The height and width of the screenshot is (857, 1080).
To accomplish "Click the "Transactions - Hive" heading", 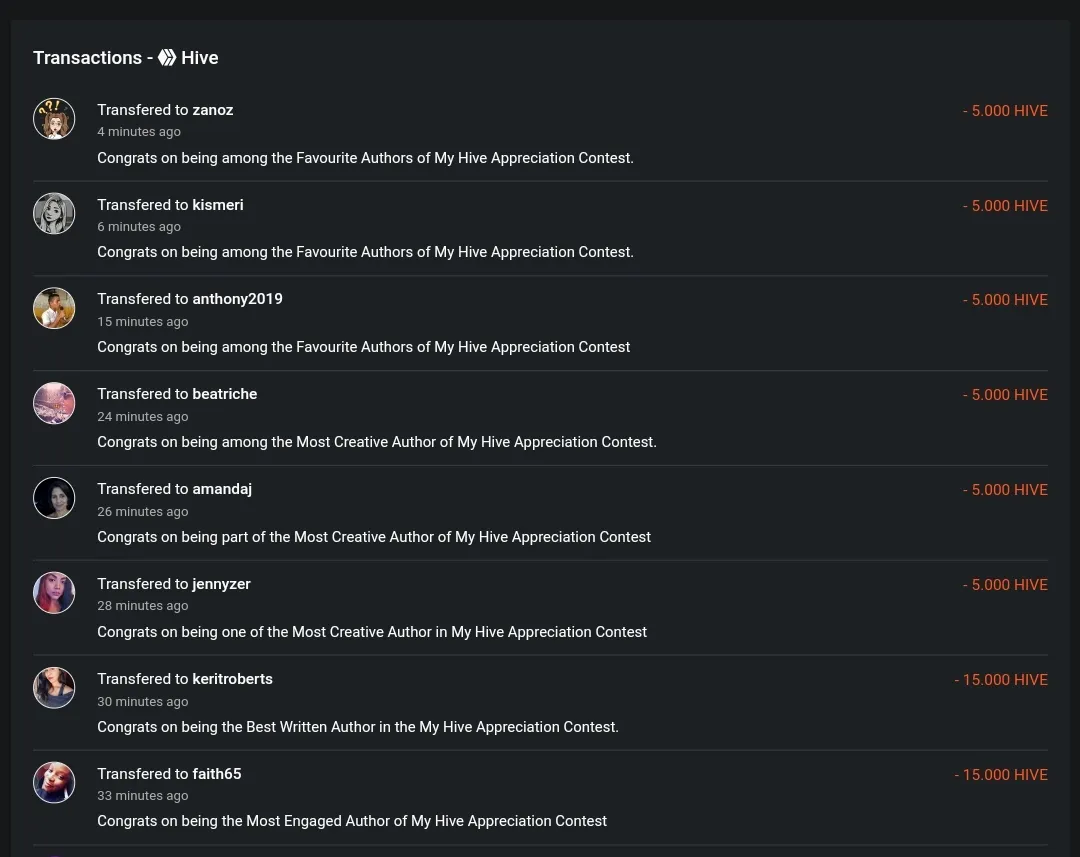I will coord(125,58).
